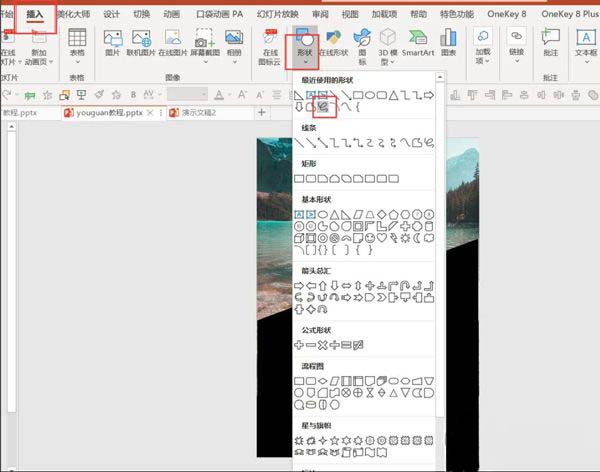Open the 帮助 (Help) tab

click(x=418, y=15)
